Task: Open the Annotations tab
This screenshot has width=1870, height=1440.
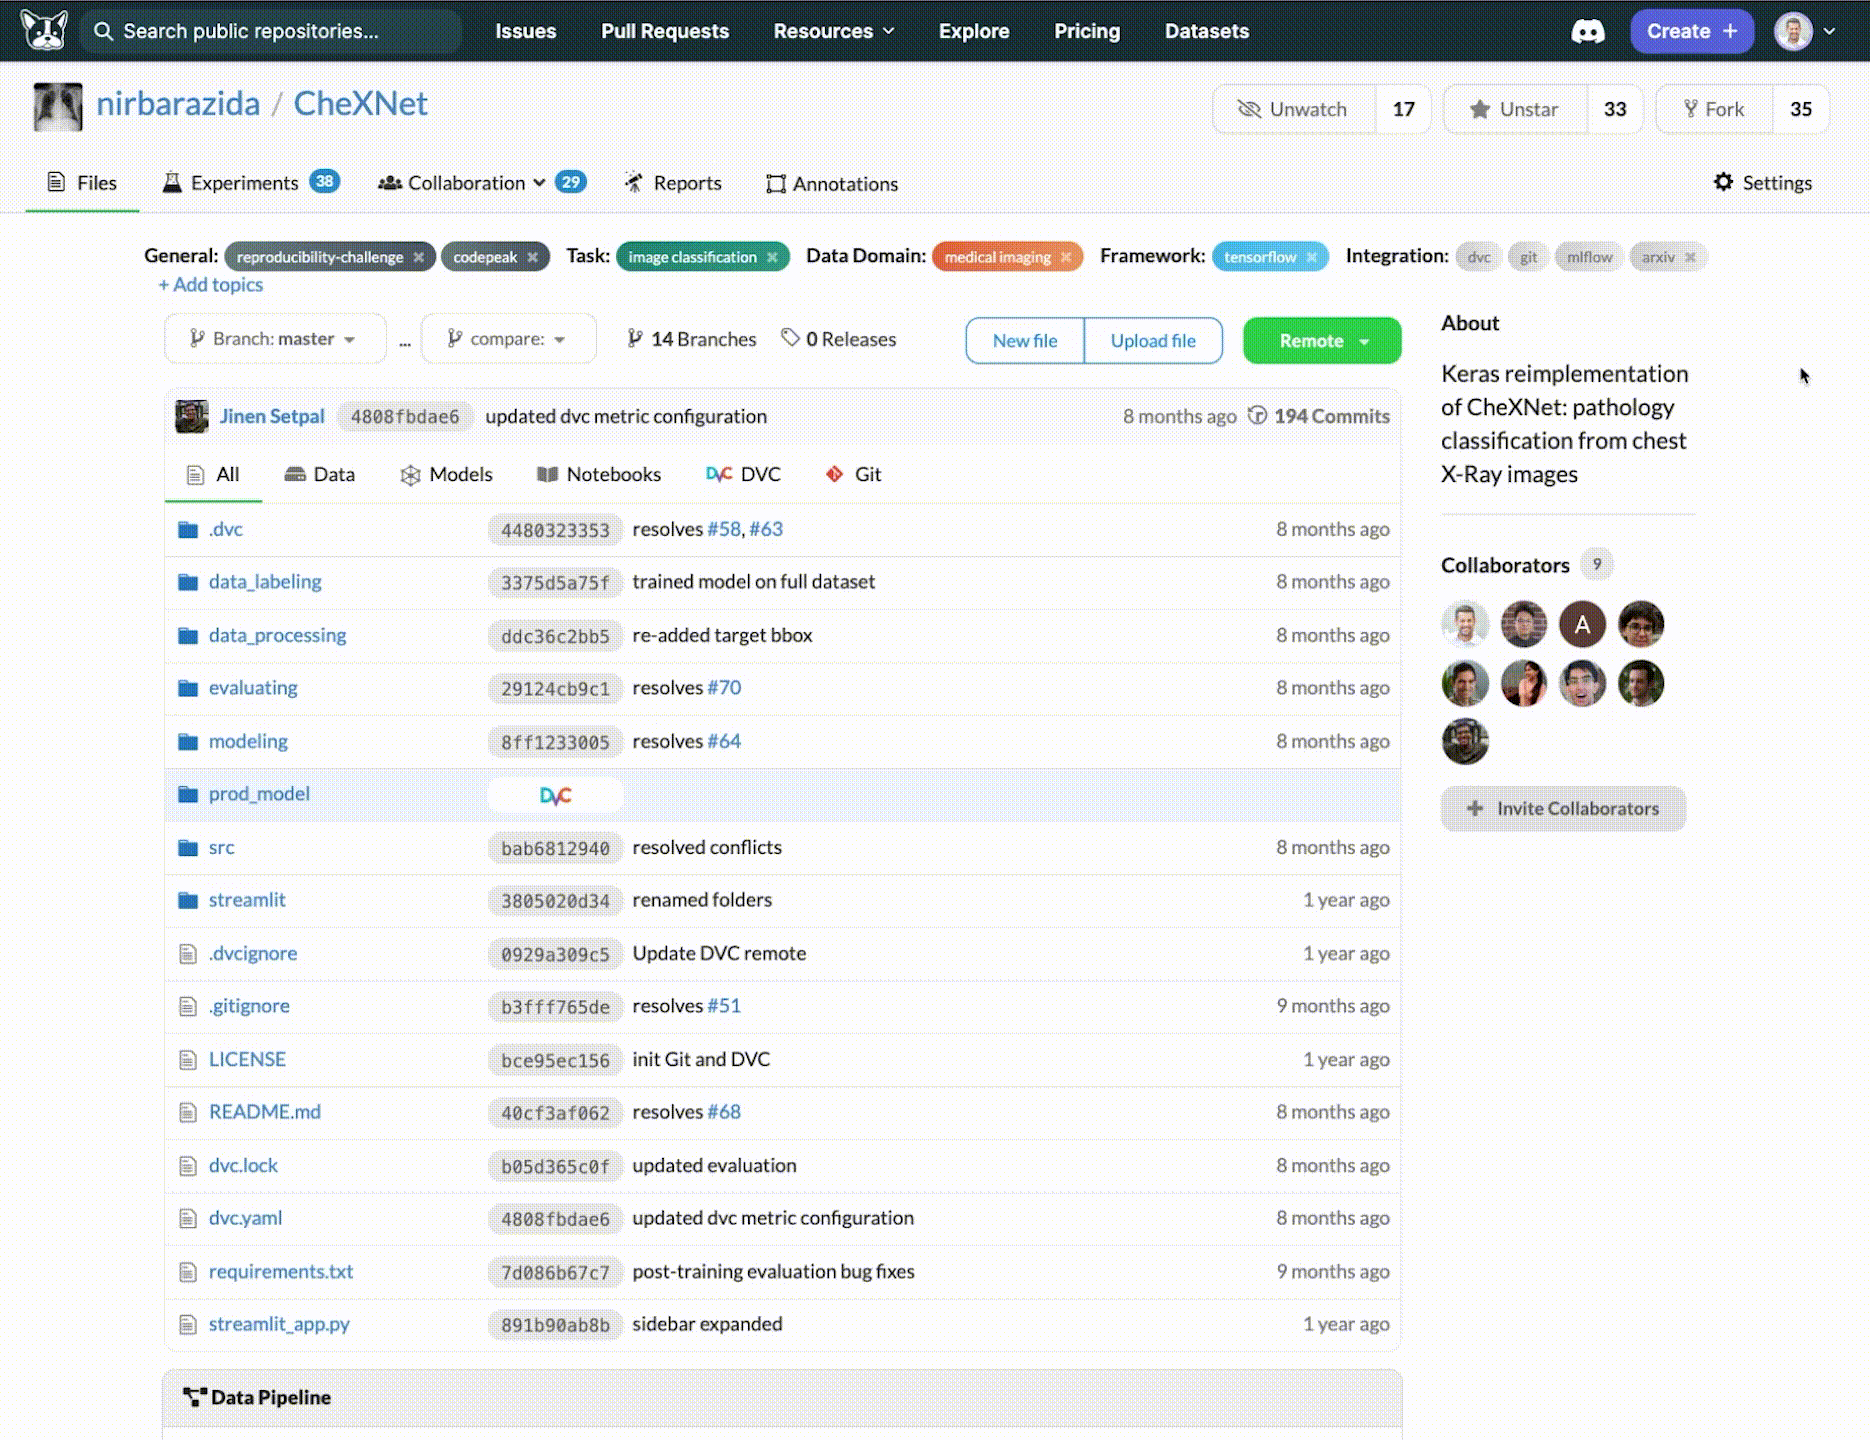Action: click(832, 184)
